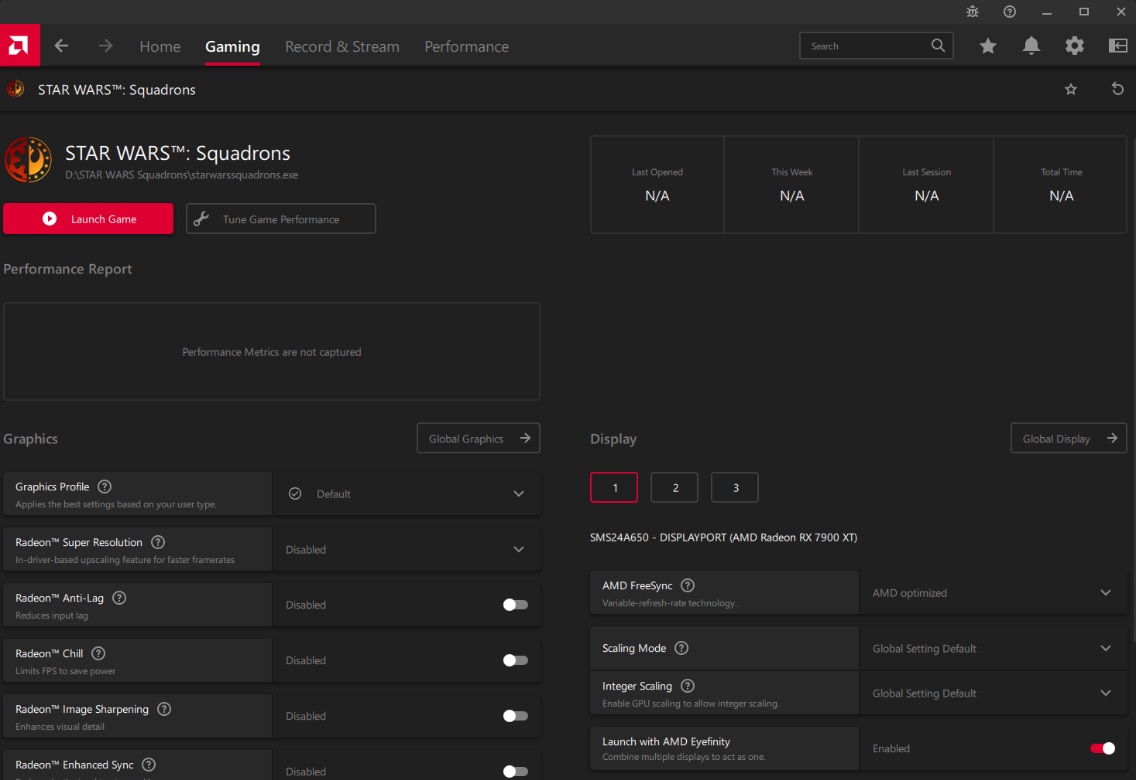This screenshot has width=1136, height=780.
Task: Open the bug report tool icon
Action: (x=972, y=12)
